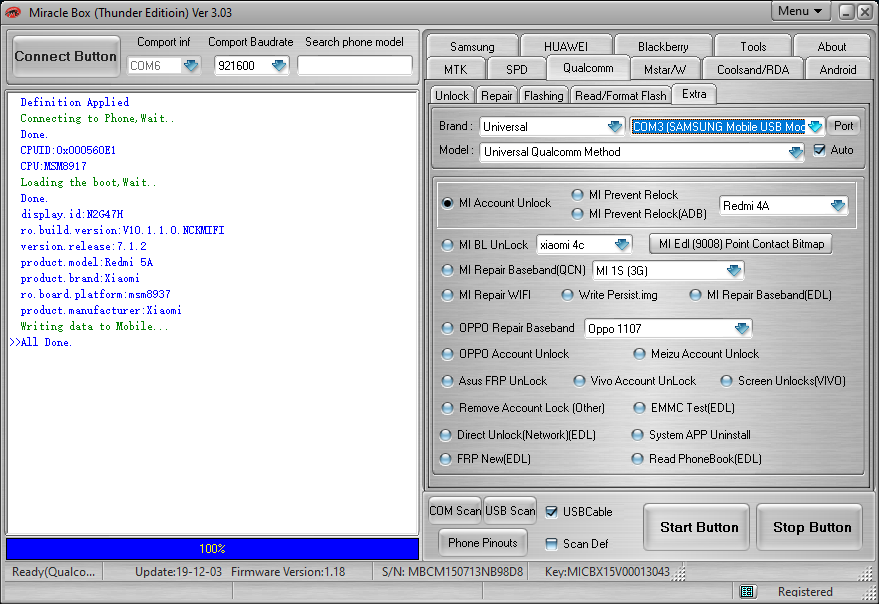Select OPPO Account Unlock option
Screen dimensions: 879x604
pos(447,354)
